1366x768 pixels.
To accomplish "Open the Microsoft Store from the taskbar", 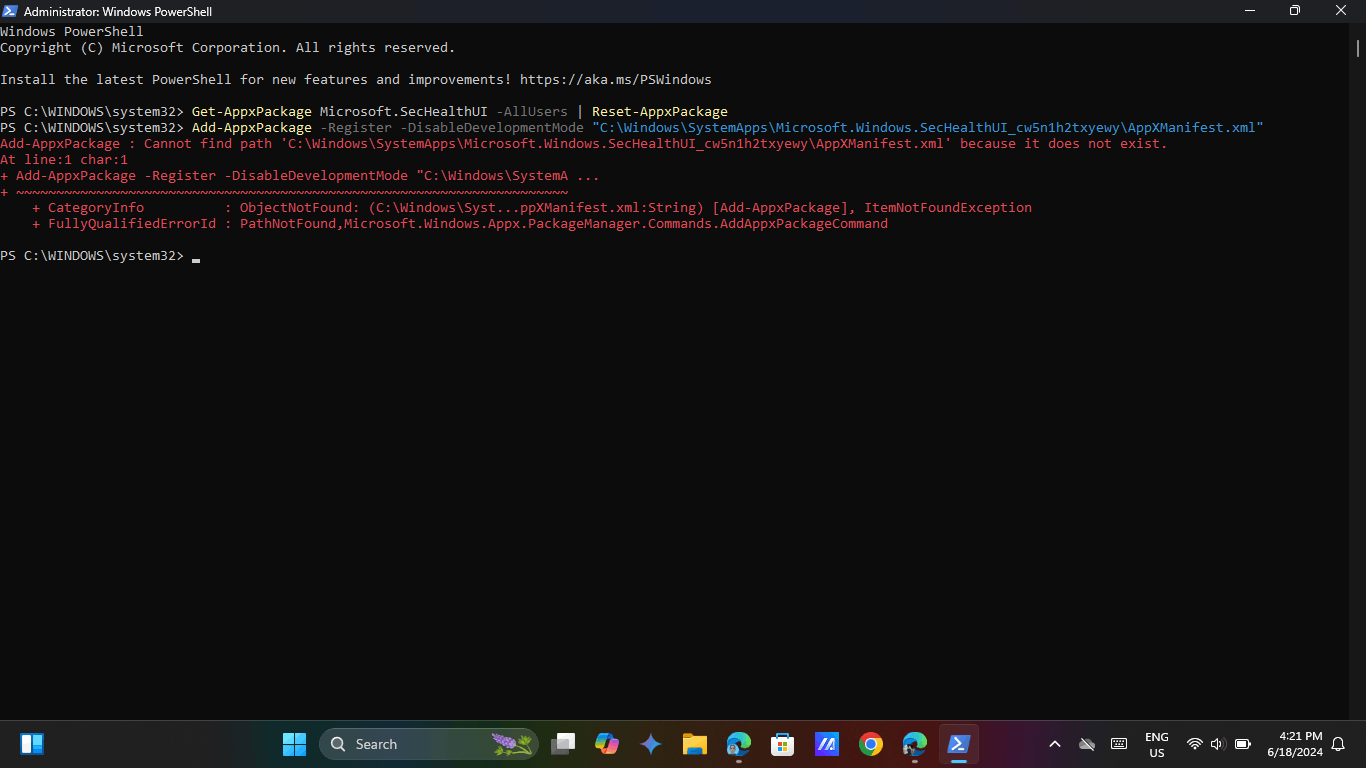I will (x=782, y=744).
